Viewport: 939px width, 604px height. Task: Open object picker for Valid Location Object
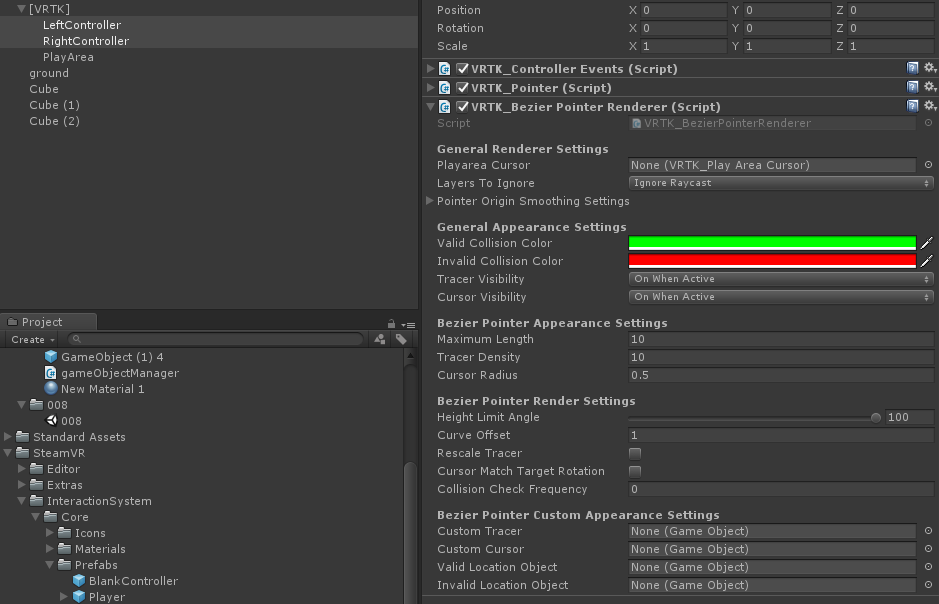tap(928, 567)
